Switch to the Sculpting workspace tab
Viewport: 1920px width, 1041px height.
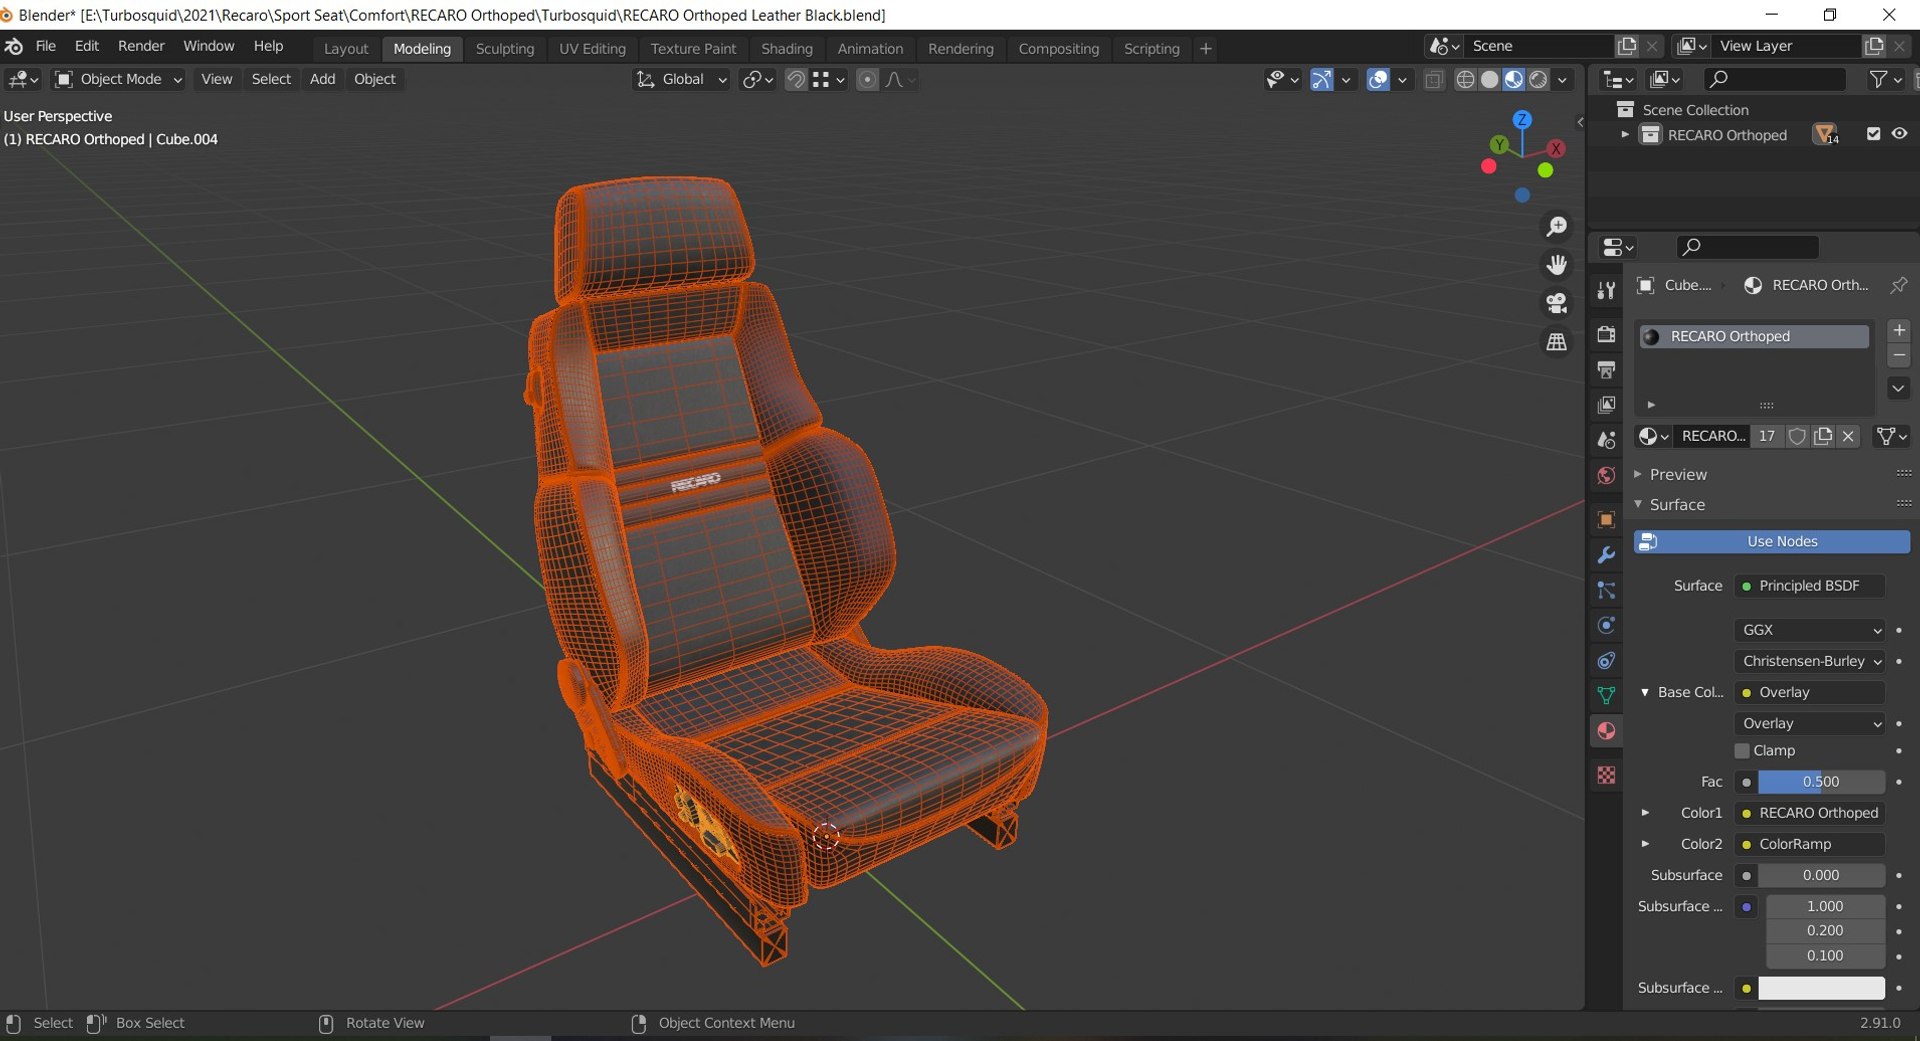click(505, 49)
